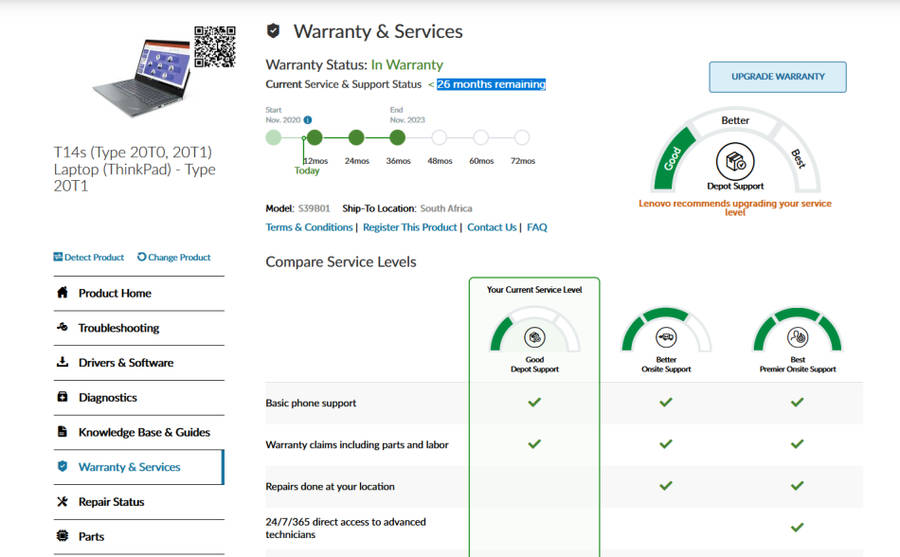The width and height of the screenshot is (900, 557).
Task: Click the QR code image
Action: pyautogui.click(x=215, y=47)
